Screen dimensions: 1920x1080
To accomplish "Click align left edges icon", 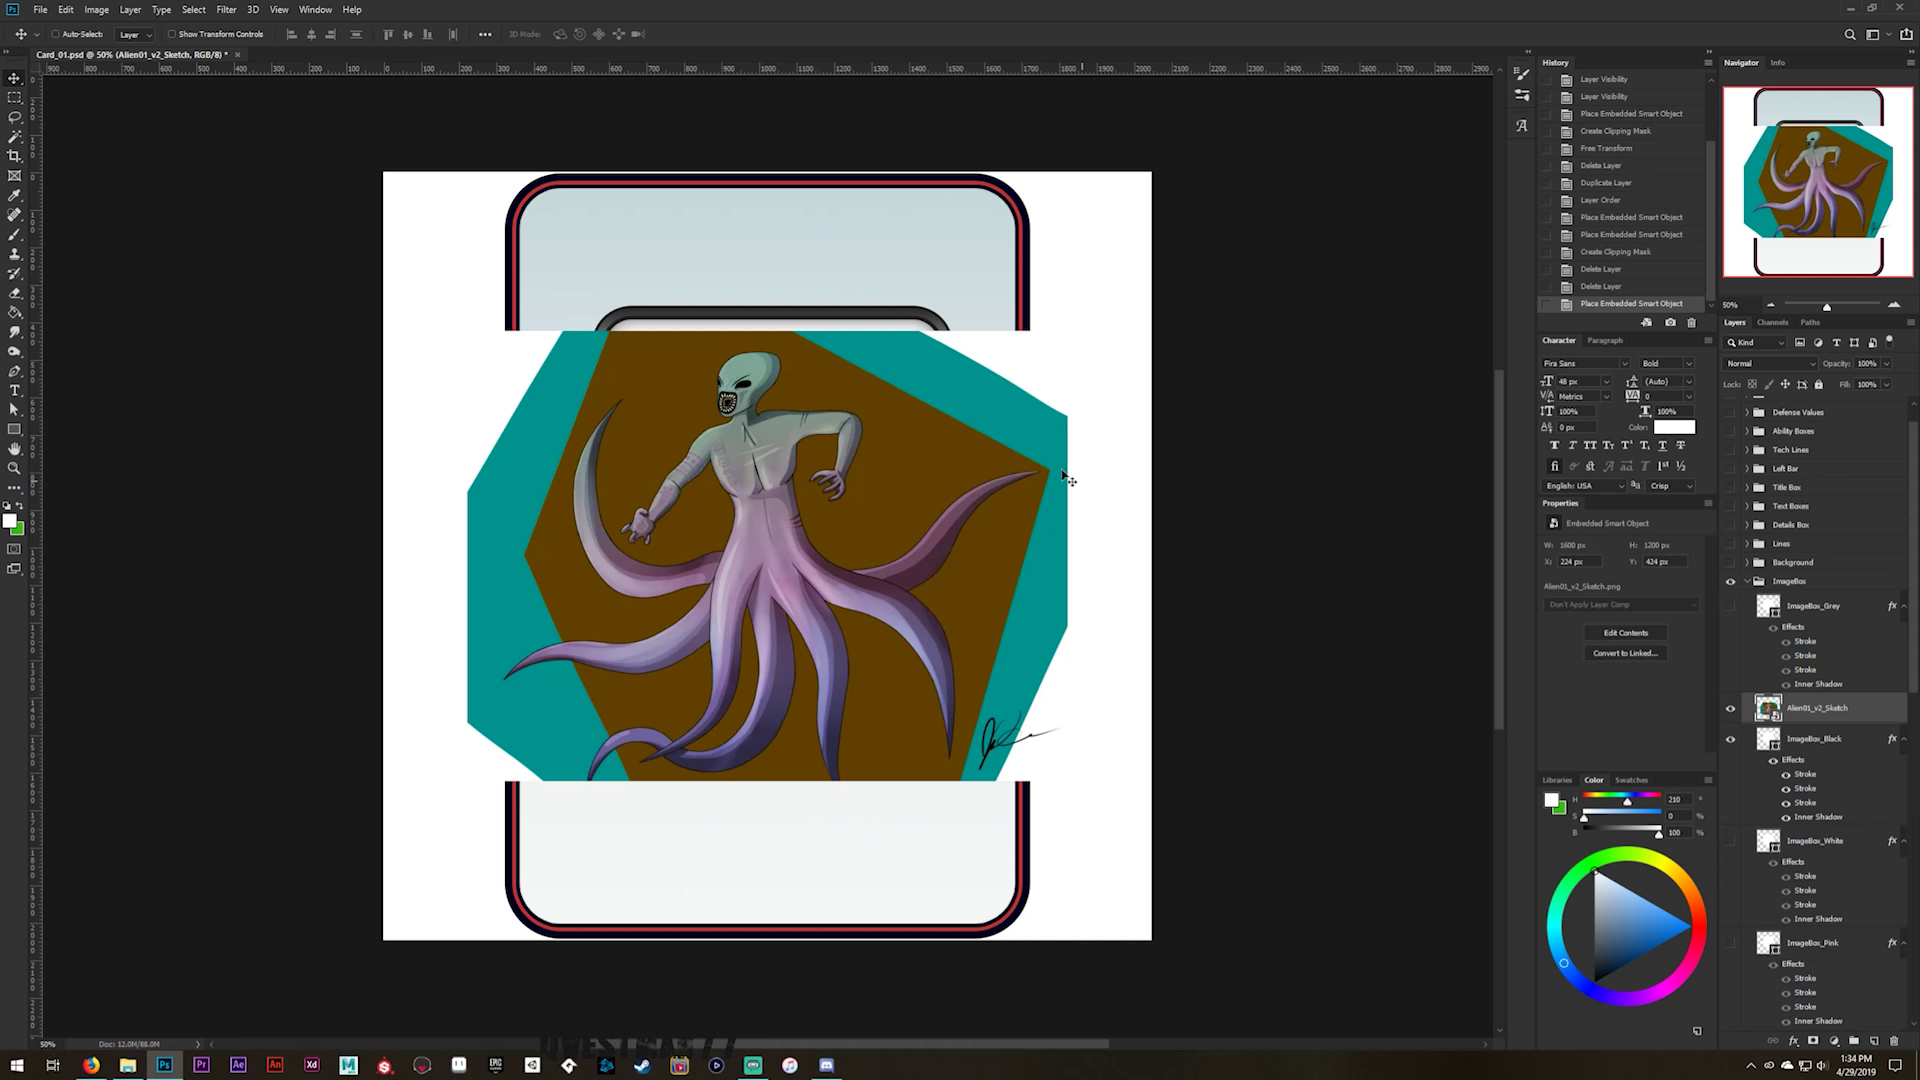I will point(292,34).
